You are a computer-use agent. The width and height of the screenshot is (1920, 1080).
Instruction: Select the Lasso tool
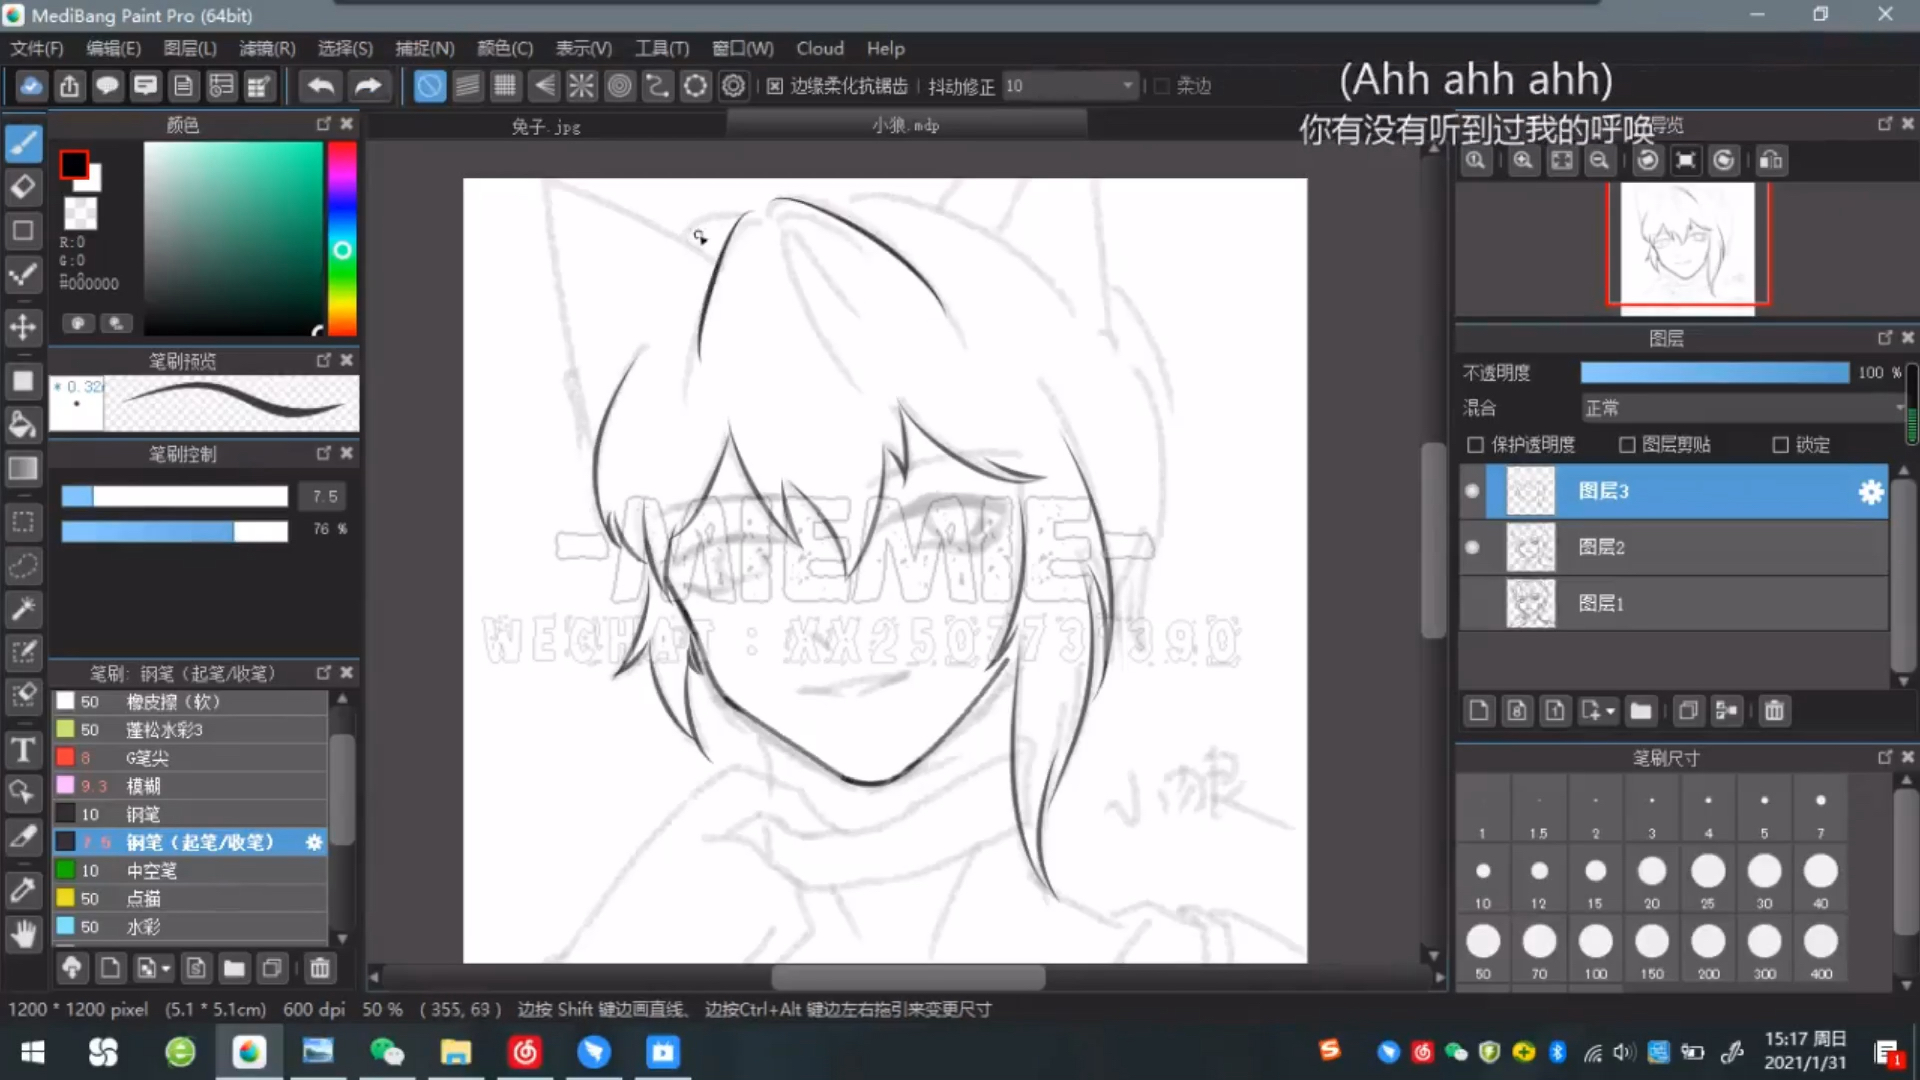23,565
